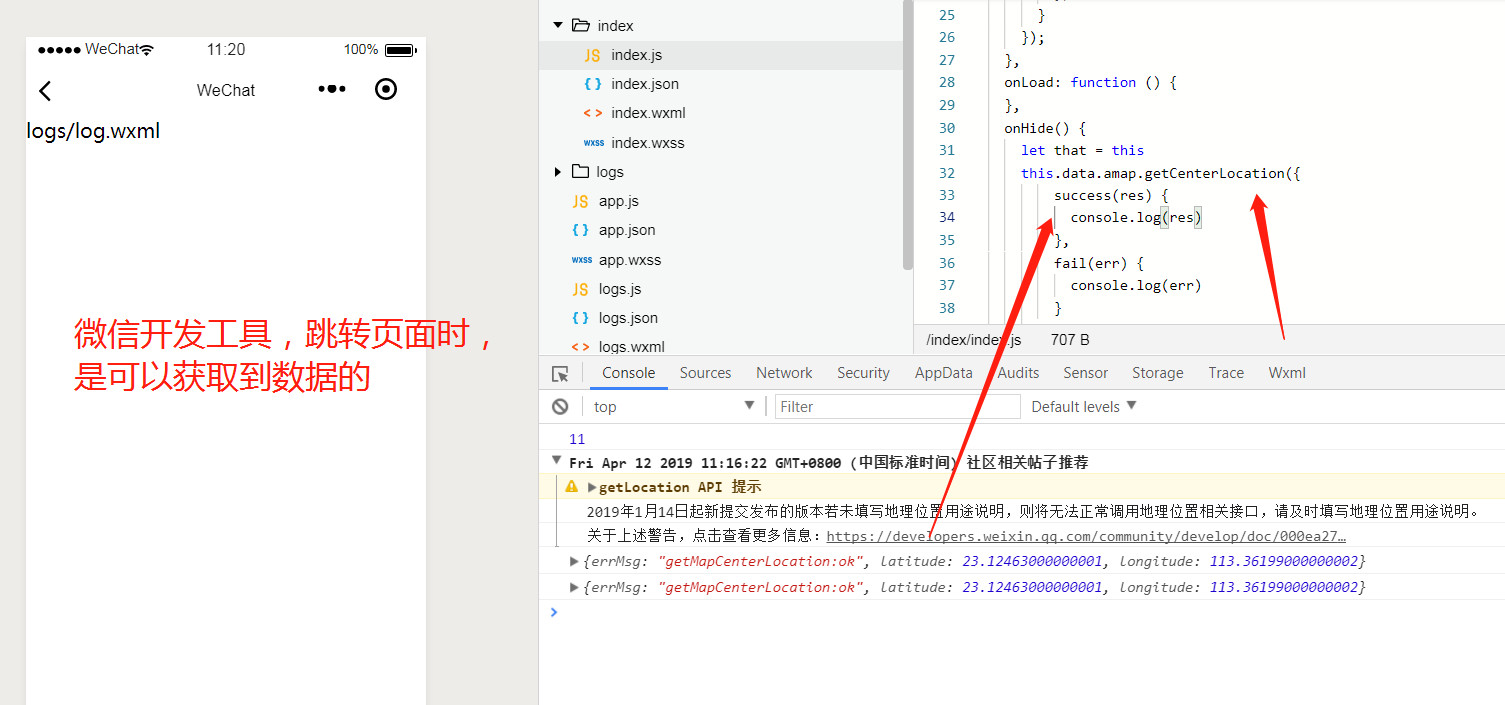Screen dimensions: 1505x705
Task: Click the braces icon beside app.json
Action: coord(580,230)
